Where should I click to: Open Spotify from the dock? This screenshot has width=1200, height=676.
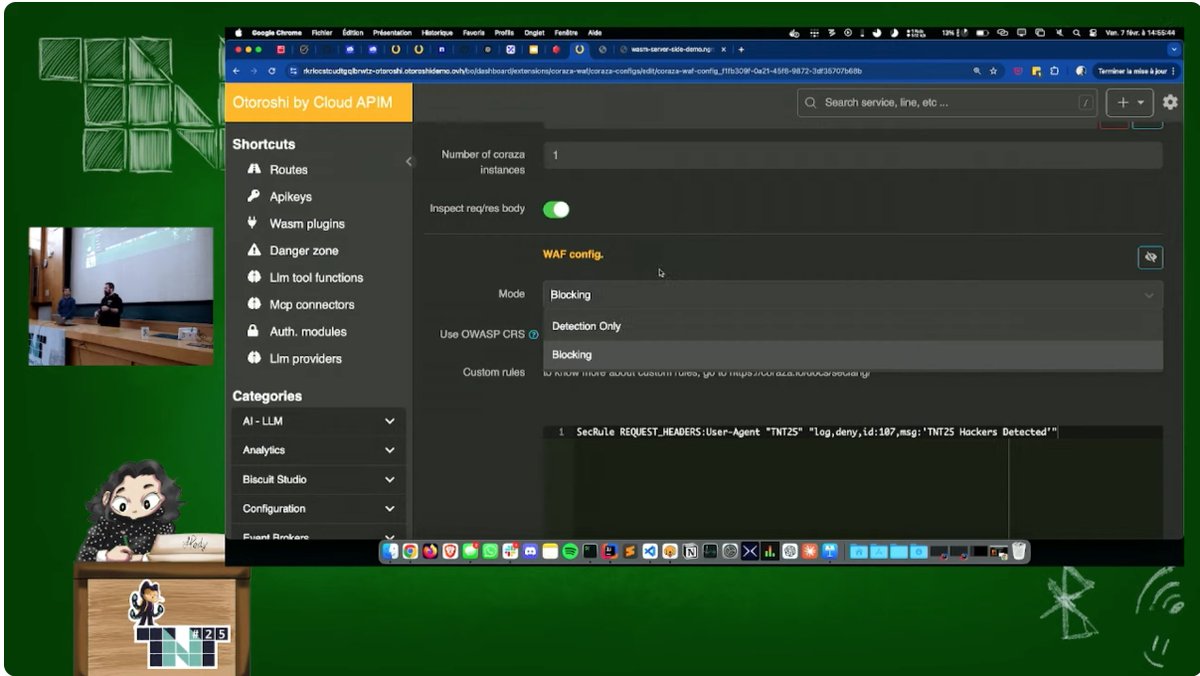(x=569, y=551)
